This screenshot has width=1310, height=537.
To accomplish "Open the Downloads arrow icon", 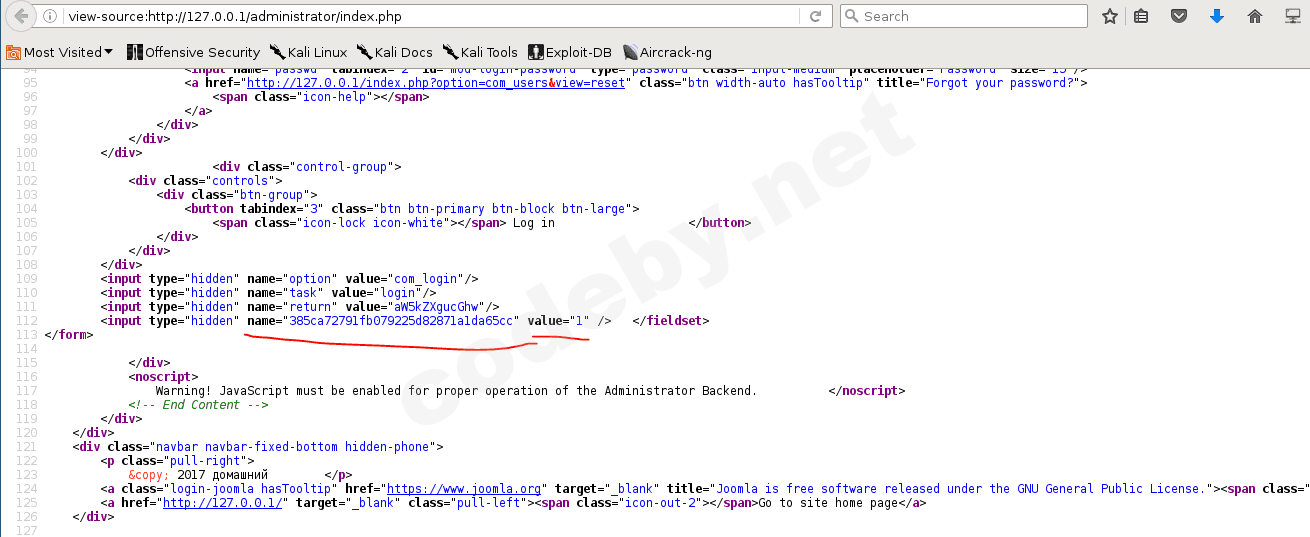I will [1217, 16].
